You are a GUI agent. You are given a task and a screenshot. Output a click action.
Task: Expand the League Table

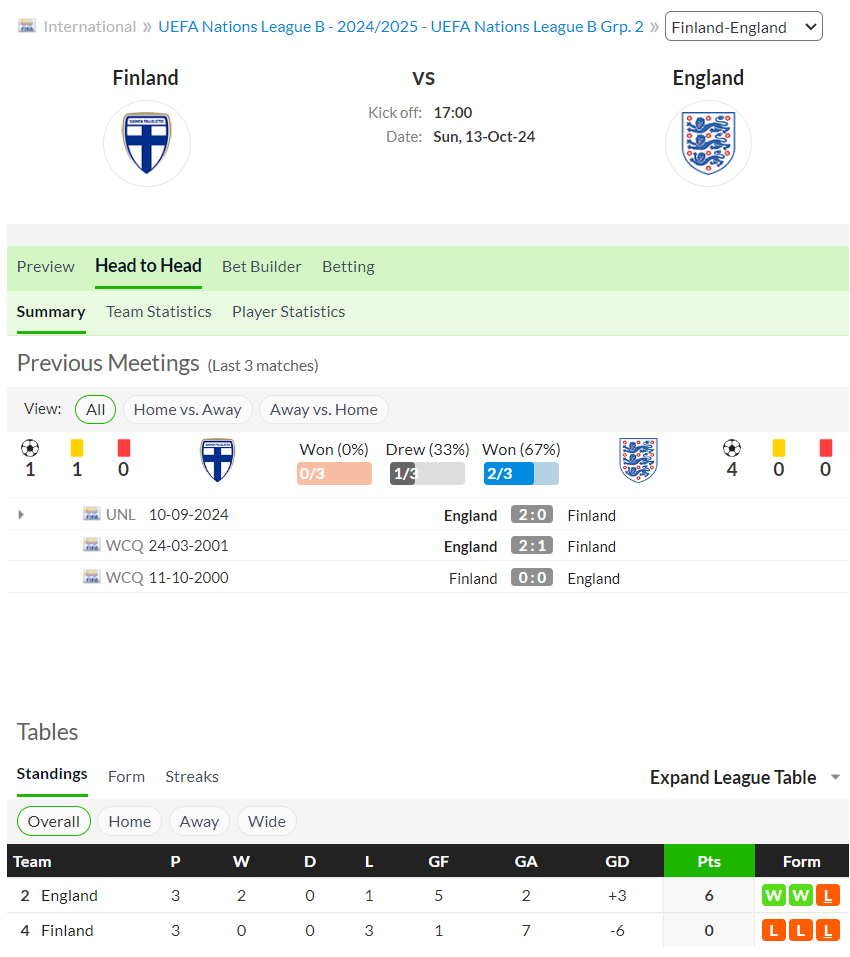point(745,778)
